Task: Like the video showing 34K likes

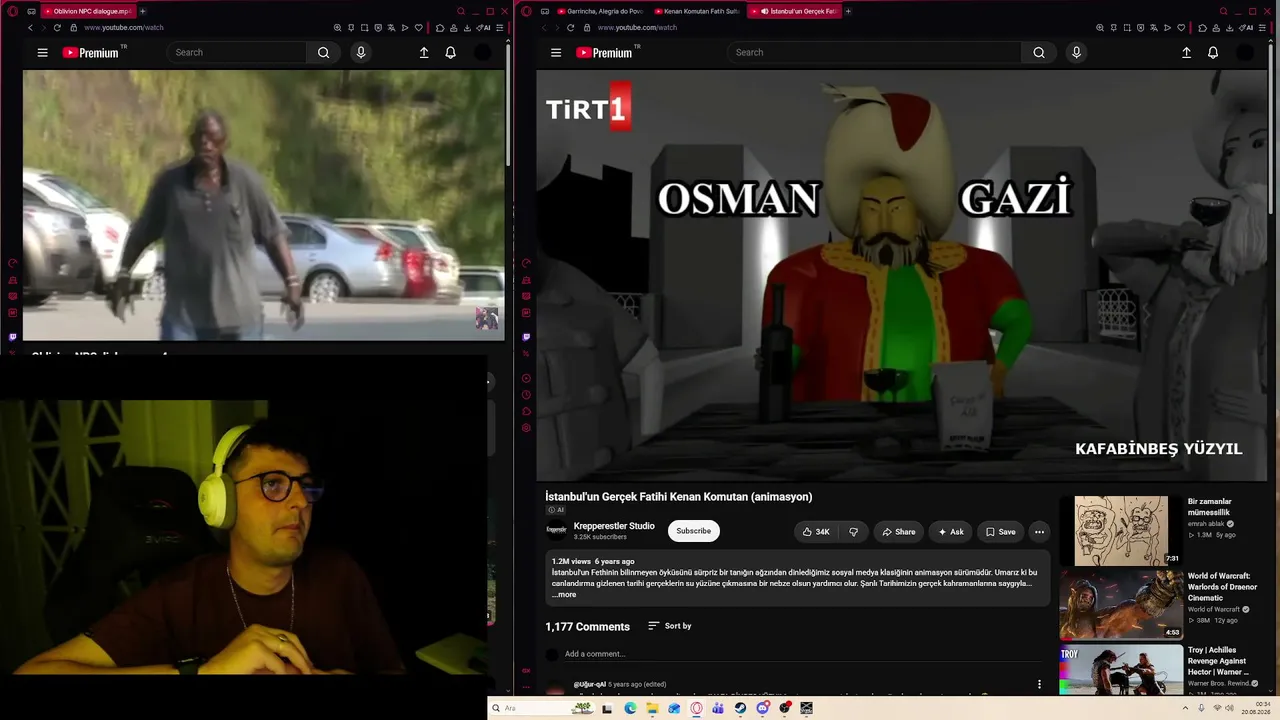Action: click(x=815, y=532)
